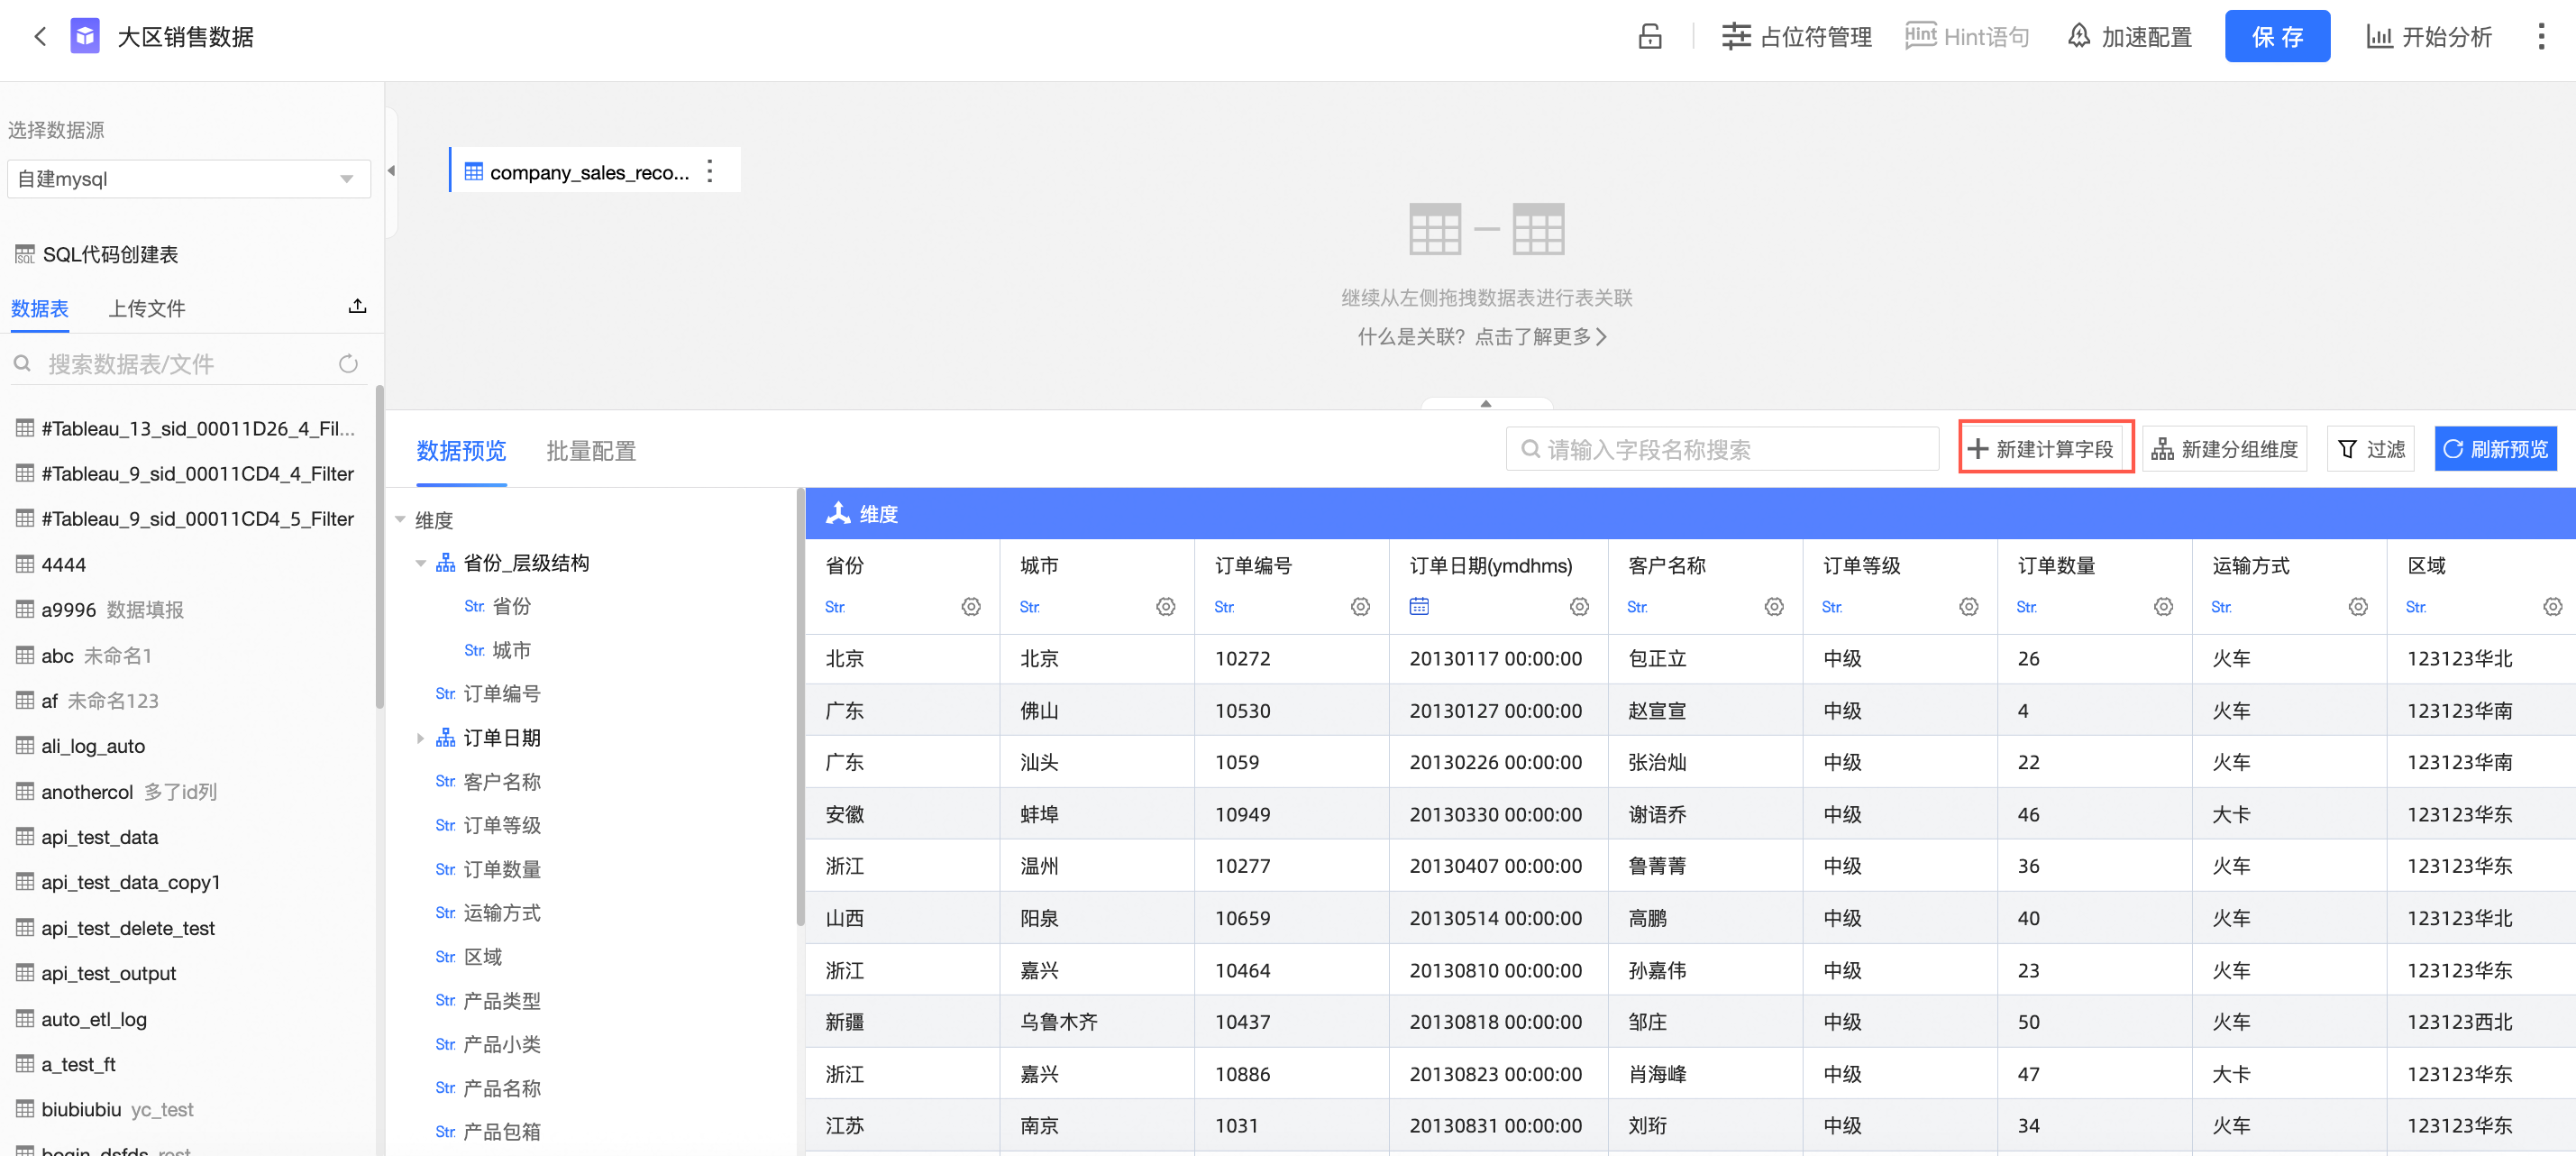
Task: Click the upload icon beside 上传文件
Action: click(357, 306)
